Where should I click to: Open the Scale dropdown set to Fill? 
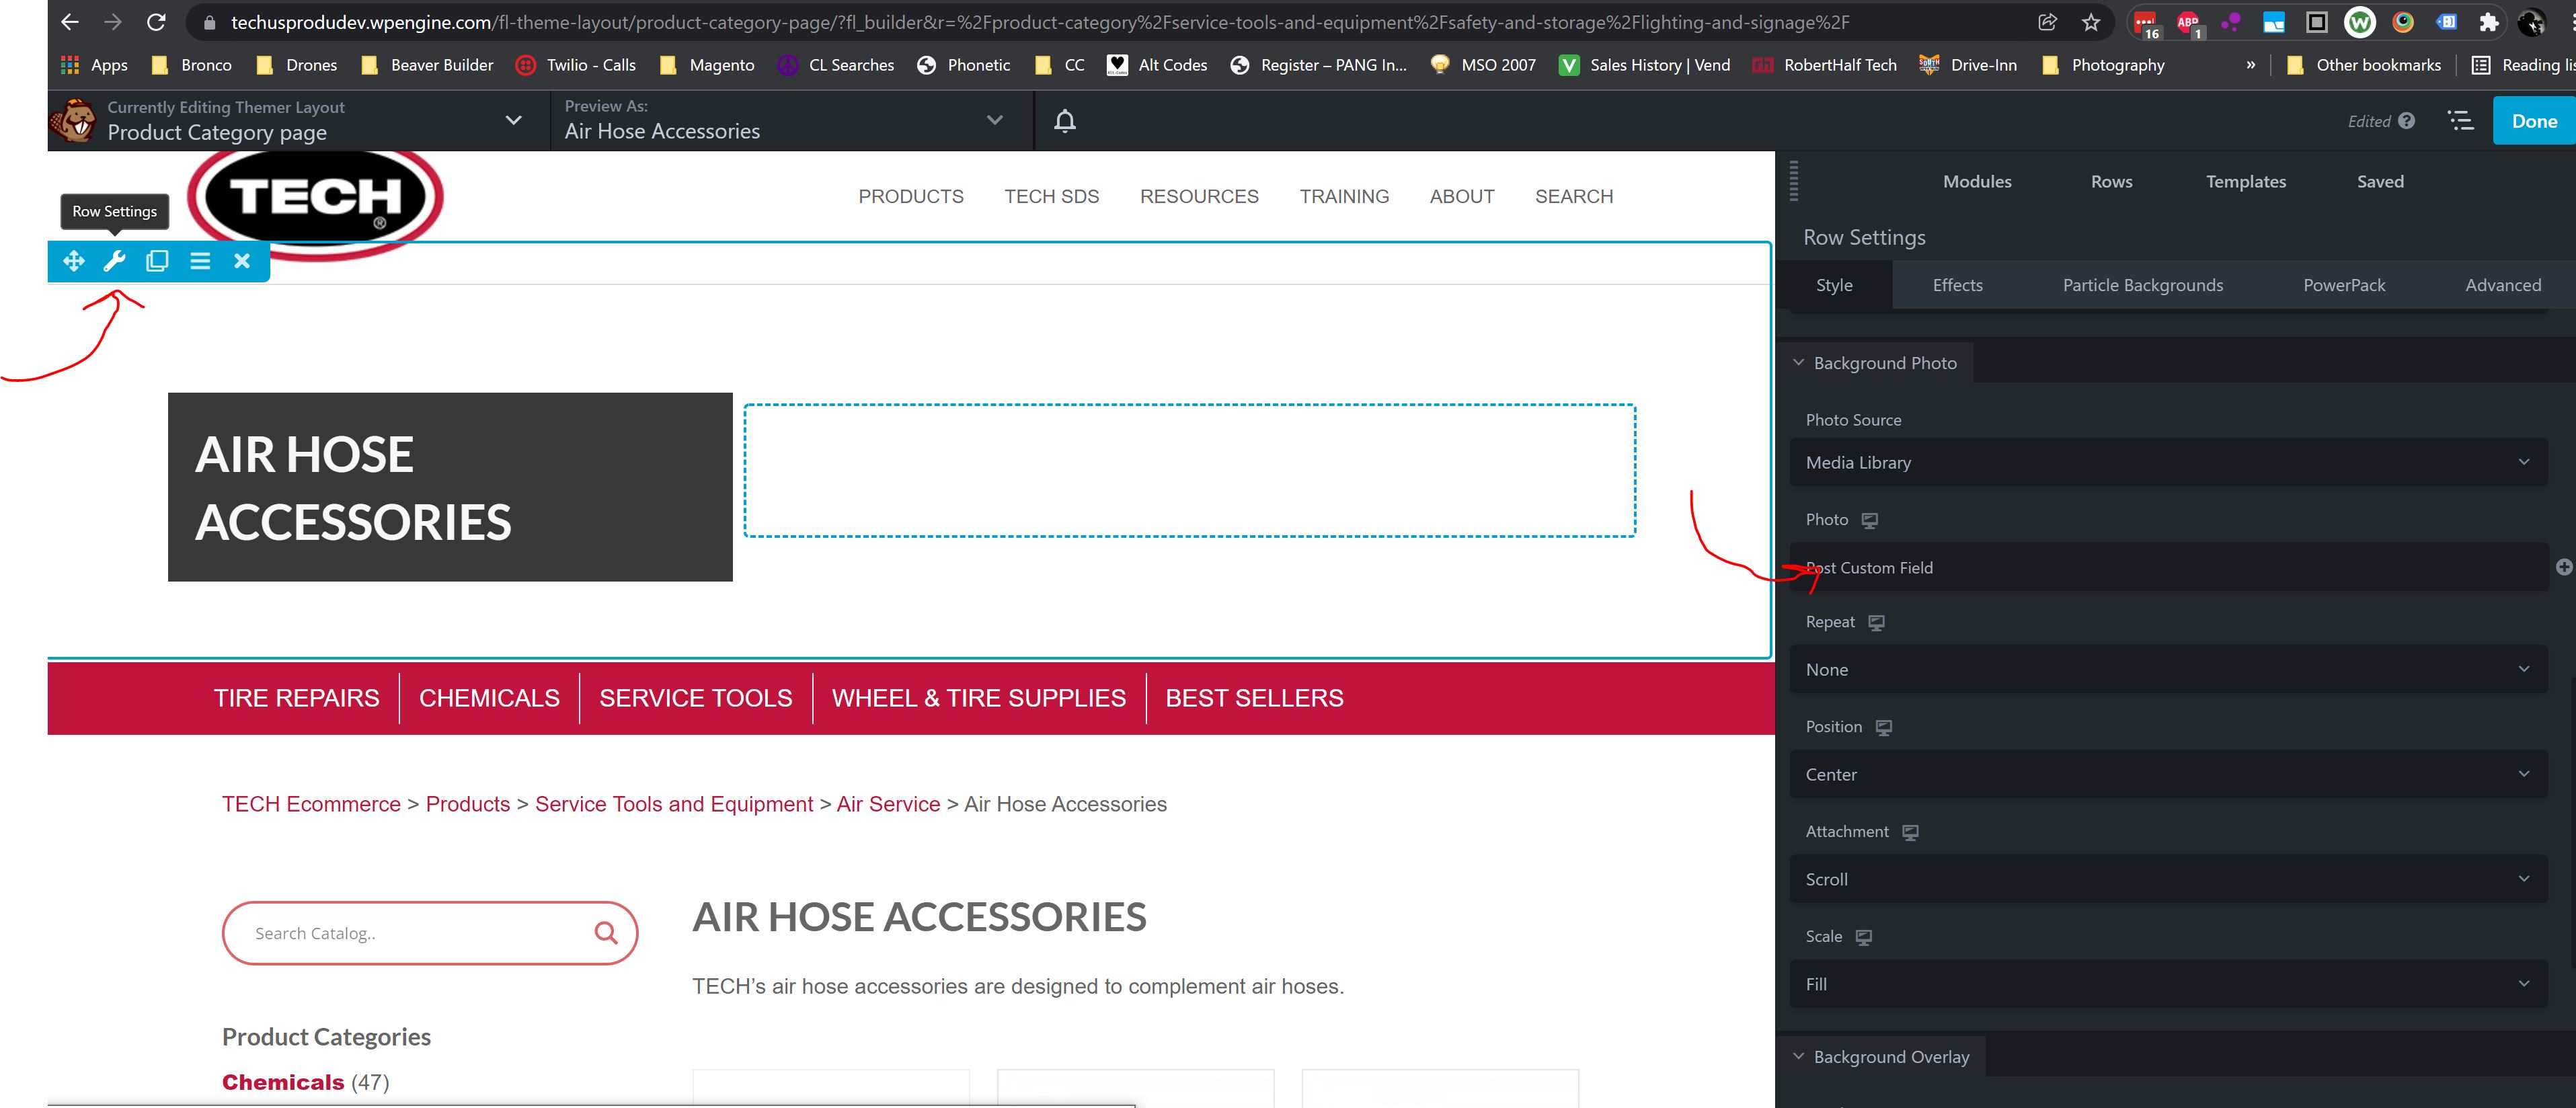tap(2168, 984)
